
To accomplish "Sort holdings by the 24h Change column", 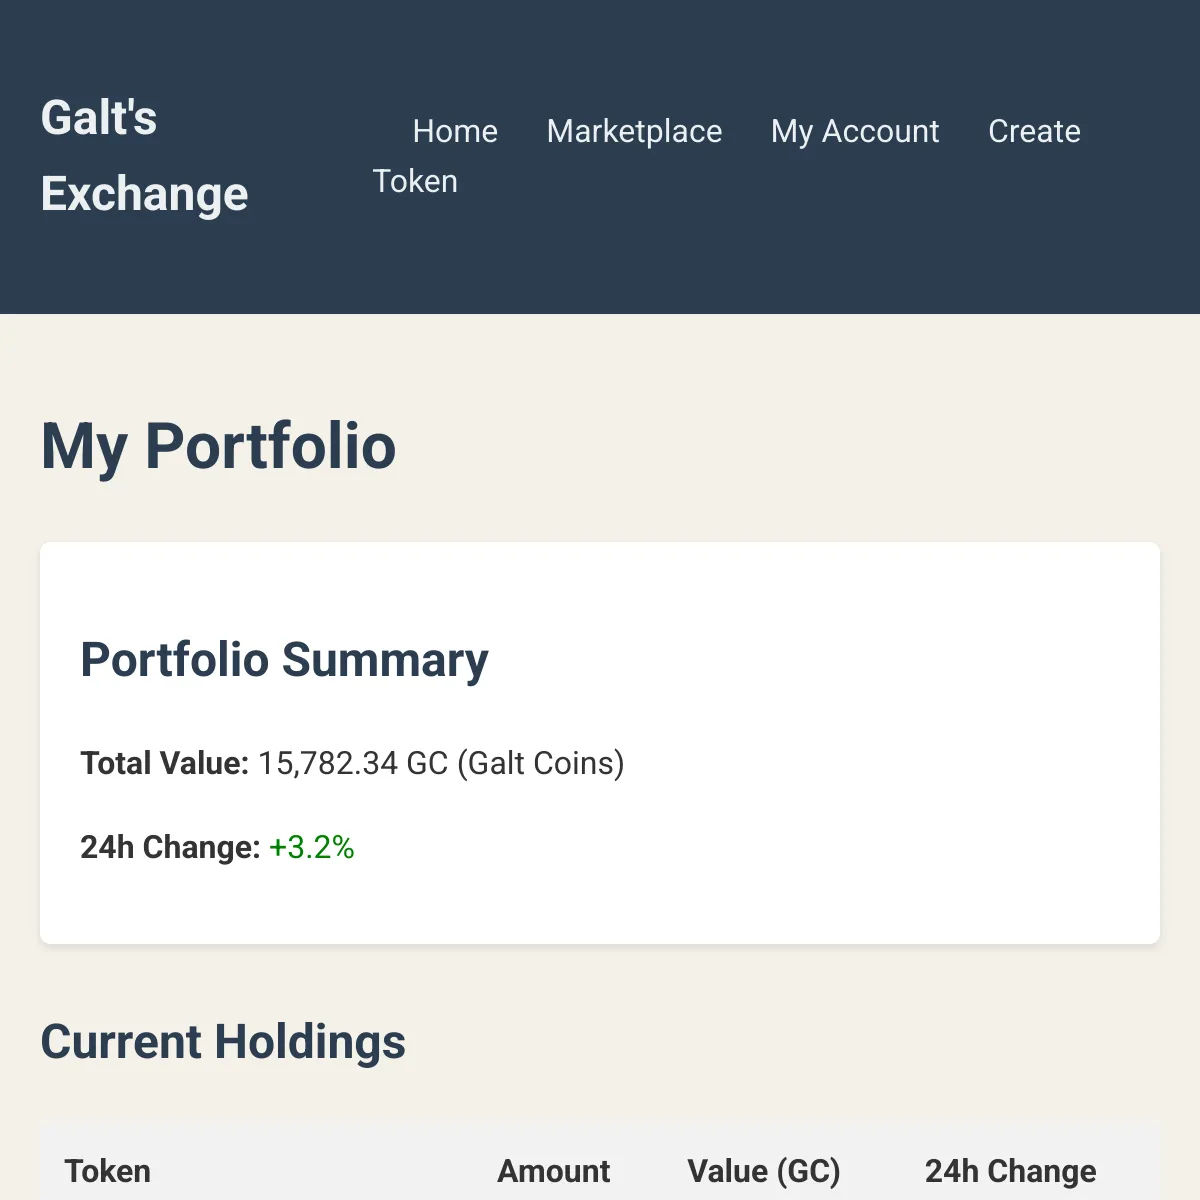I will point(1010,1171).
